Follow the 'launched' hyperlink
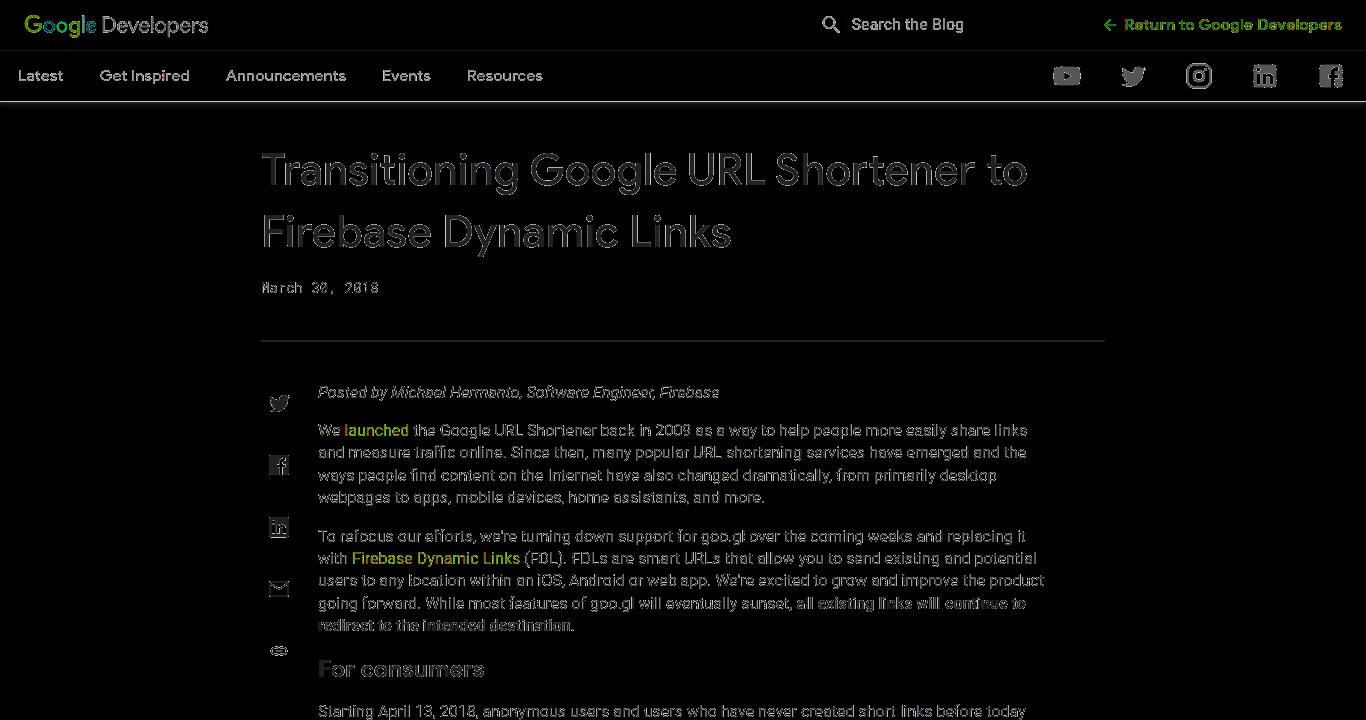1366x720 pixels. pos(376,431)
